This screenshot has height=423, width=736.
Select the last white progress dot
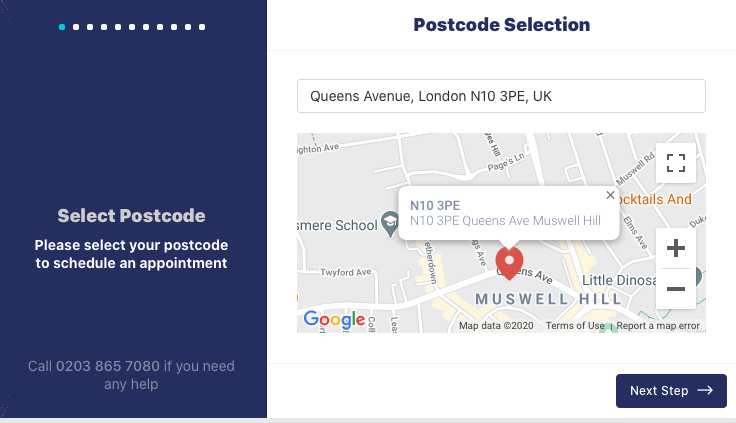pos(202,27)
